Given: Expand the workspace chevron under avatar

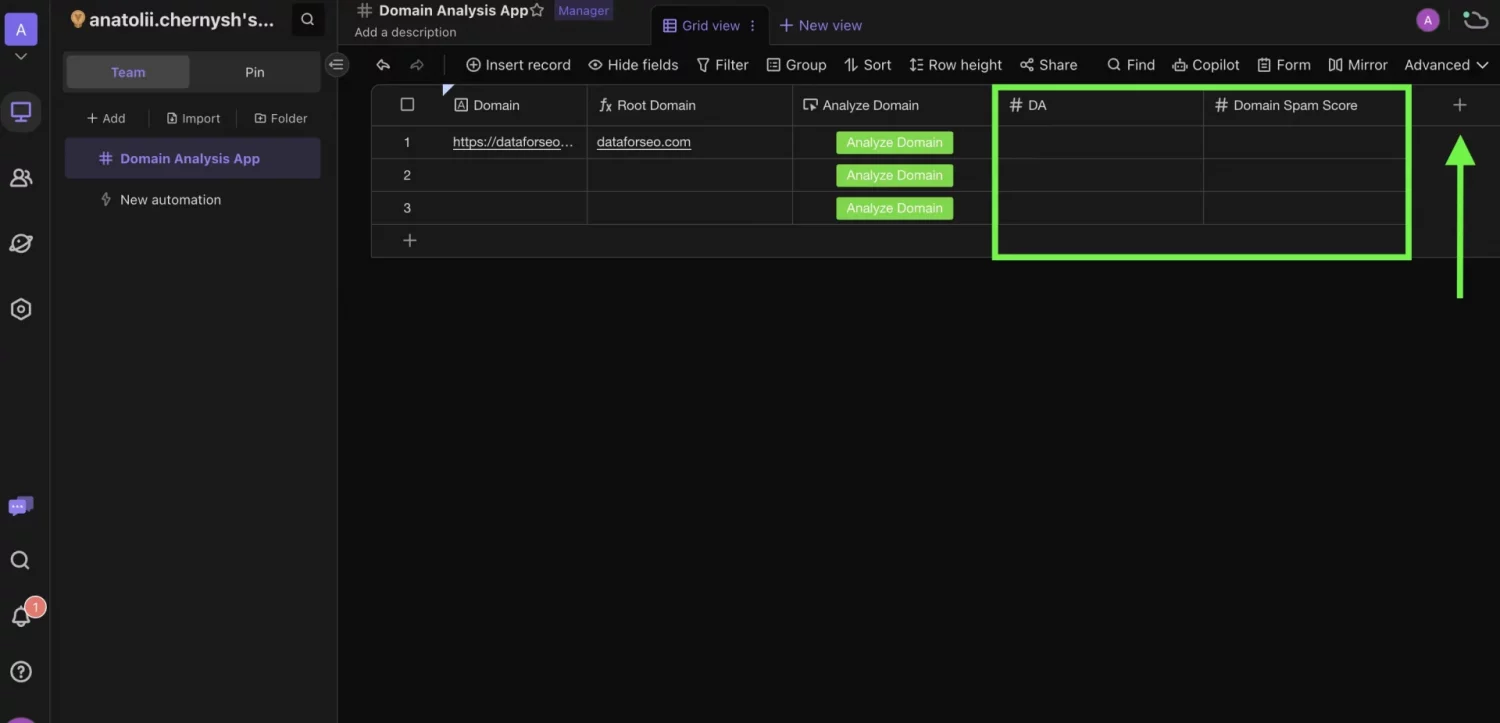Looking at the screenshot, I should 21,57.
